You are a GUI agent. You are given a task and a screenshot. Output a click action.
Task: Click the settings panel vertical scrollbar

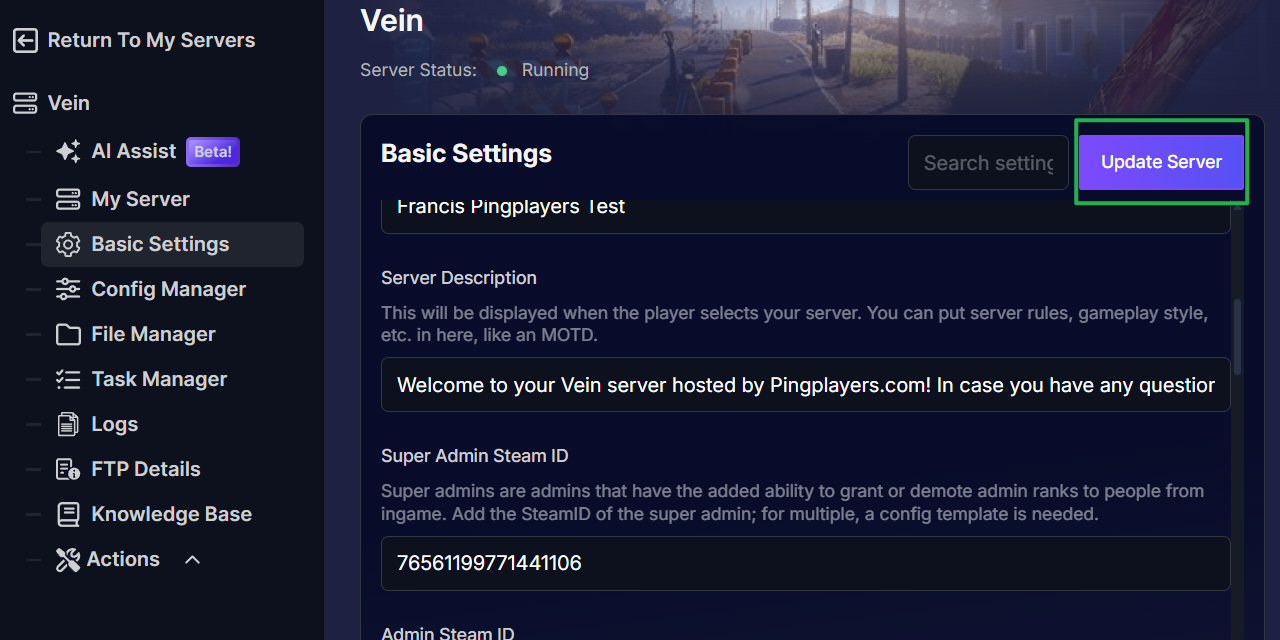point(1237,337)
